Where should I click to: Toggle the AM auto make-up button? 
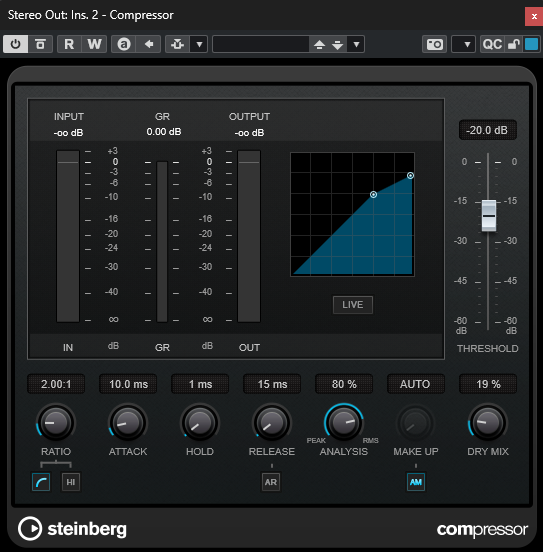click(416, 482)
